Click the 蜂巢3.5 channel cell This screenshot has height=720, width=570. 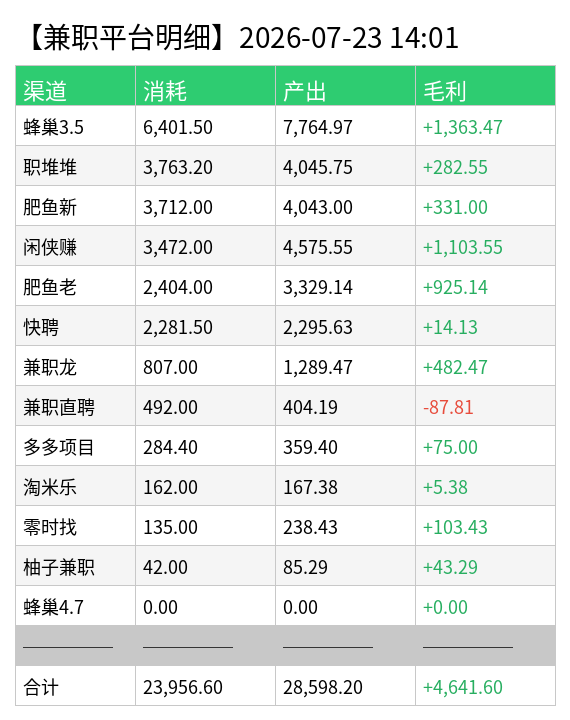tap(75, 126)
